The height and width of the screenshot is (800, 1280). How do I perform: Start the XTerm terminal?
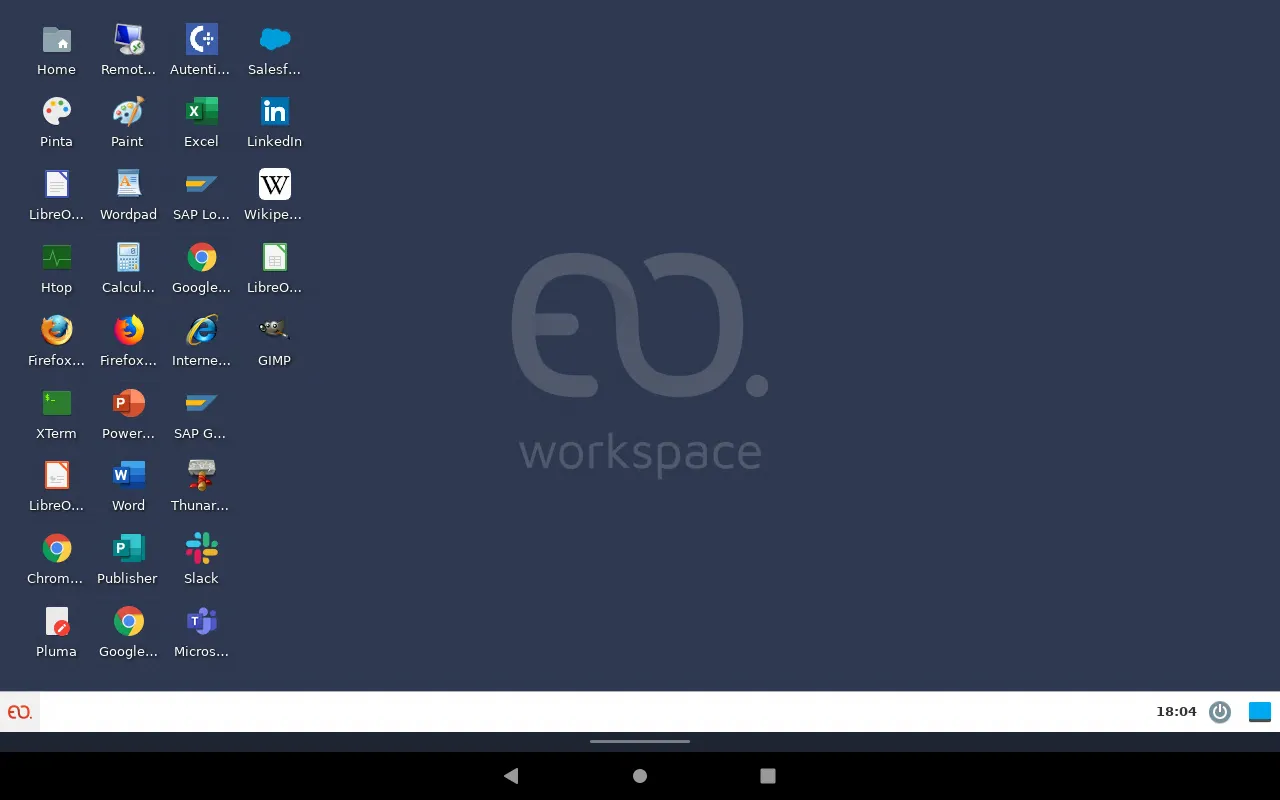(x=56, y=404)
